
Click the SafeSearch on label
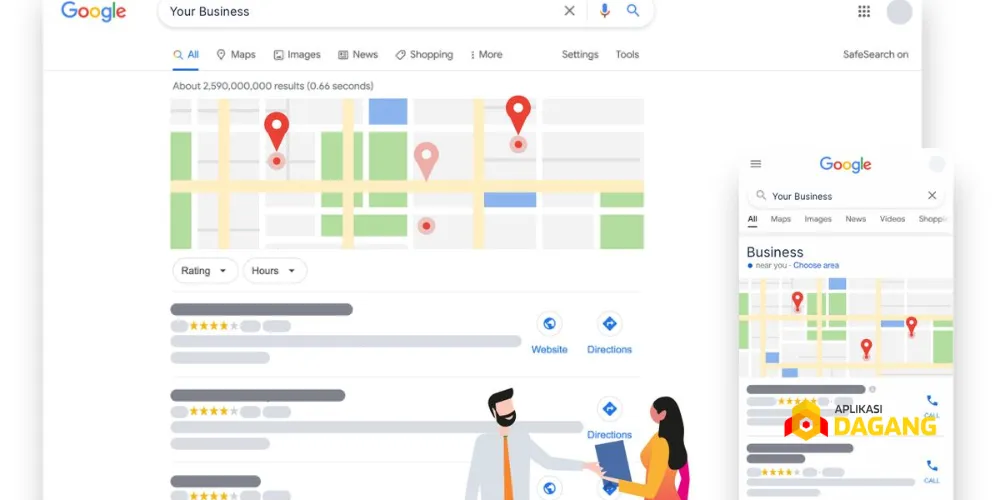876,55
